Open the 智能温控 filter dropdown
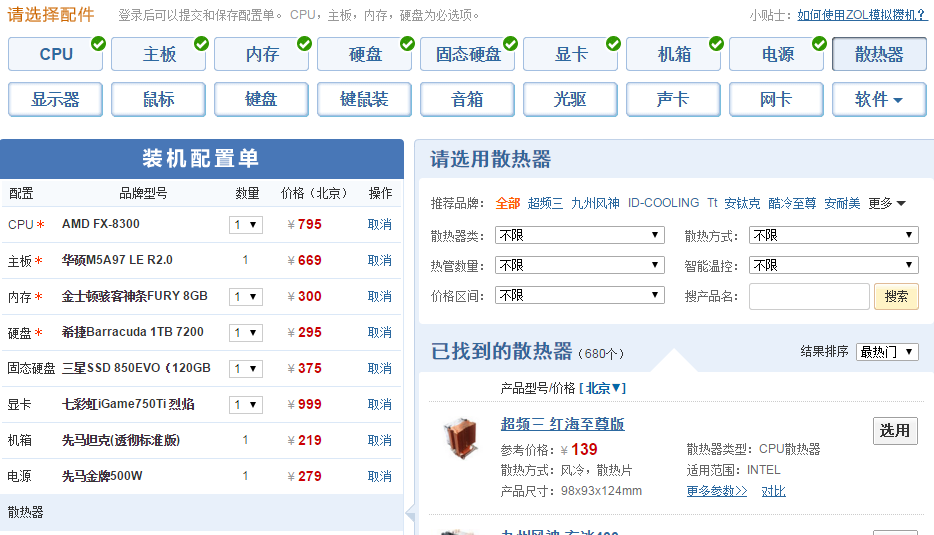 834,265
